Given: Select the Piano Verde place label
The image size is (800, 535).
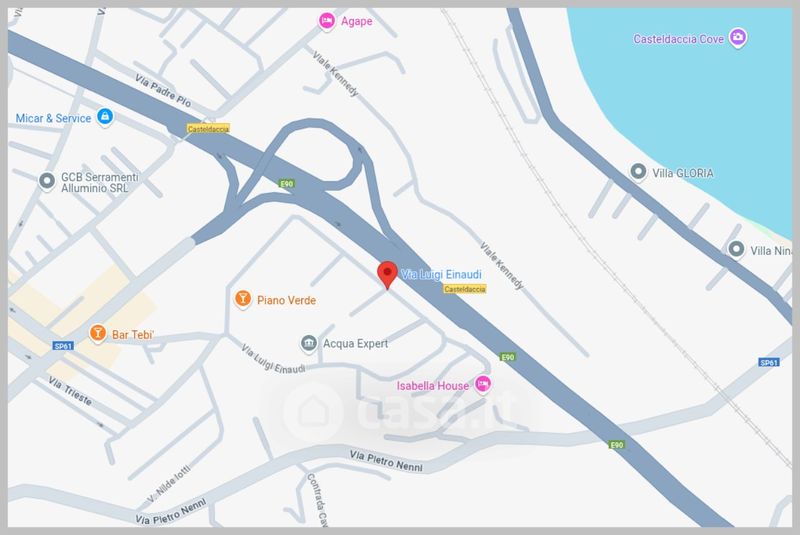Looking at the screenshot, I should [286, 300].
